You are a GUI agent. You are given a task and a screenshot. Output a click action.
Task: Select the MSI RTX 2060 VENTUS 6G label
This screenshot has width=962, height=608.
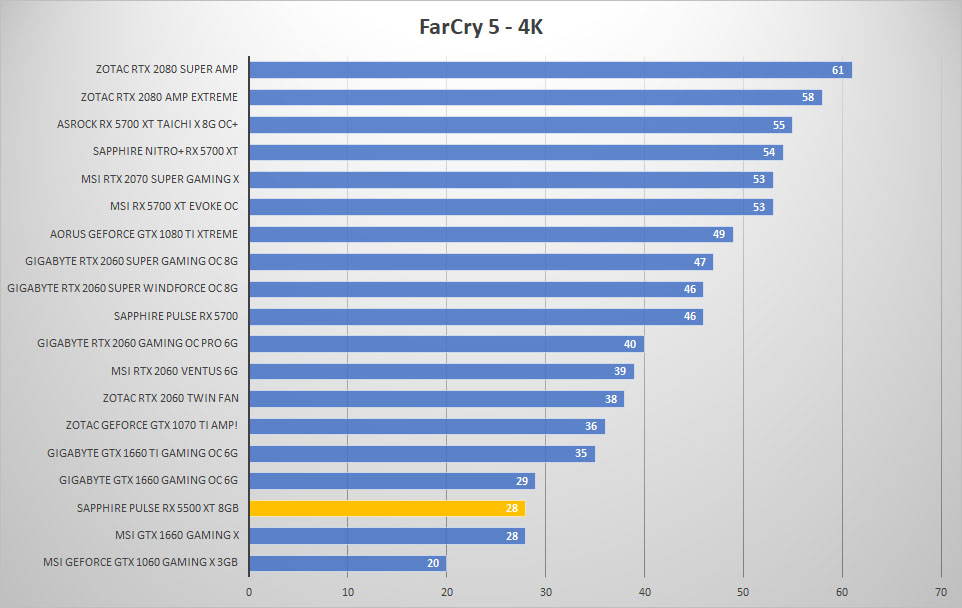pyautogui.click(x=174, y=371)
